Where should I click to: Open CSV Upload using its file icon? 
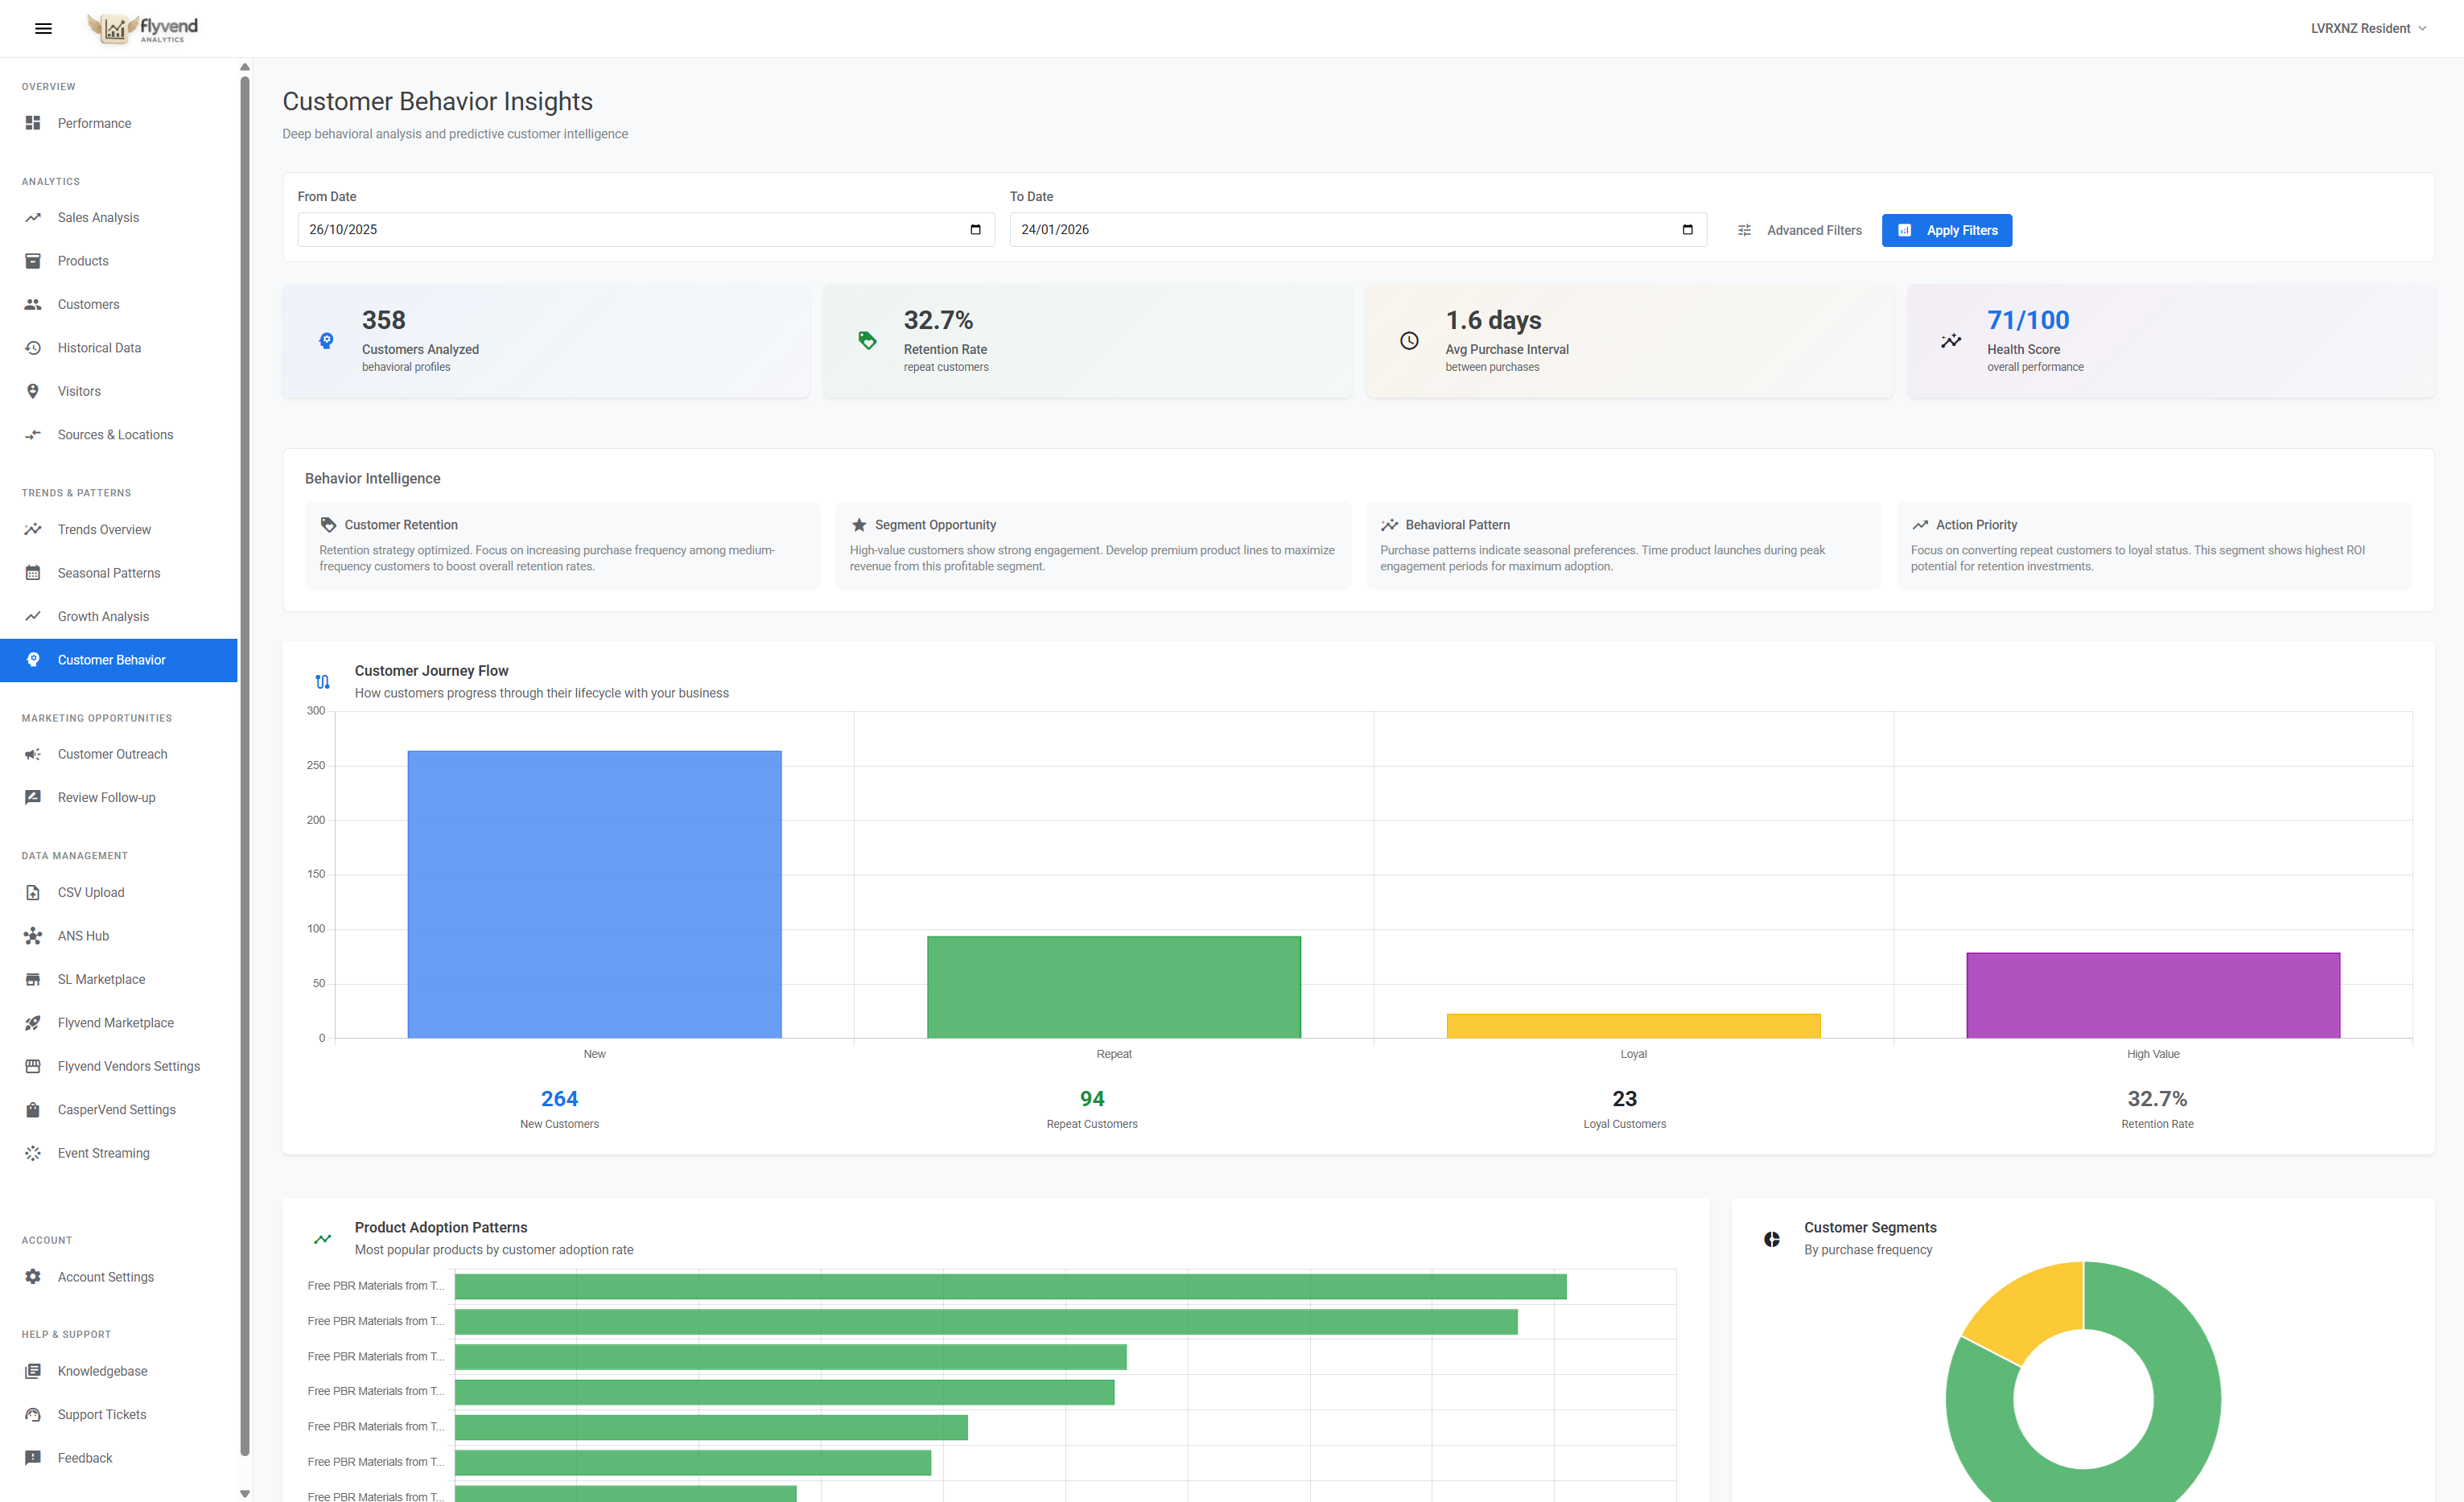(x=33, y=892)
